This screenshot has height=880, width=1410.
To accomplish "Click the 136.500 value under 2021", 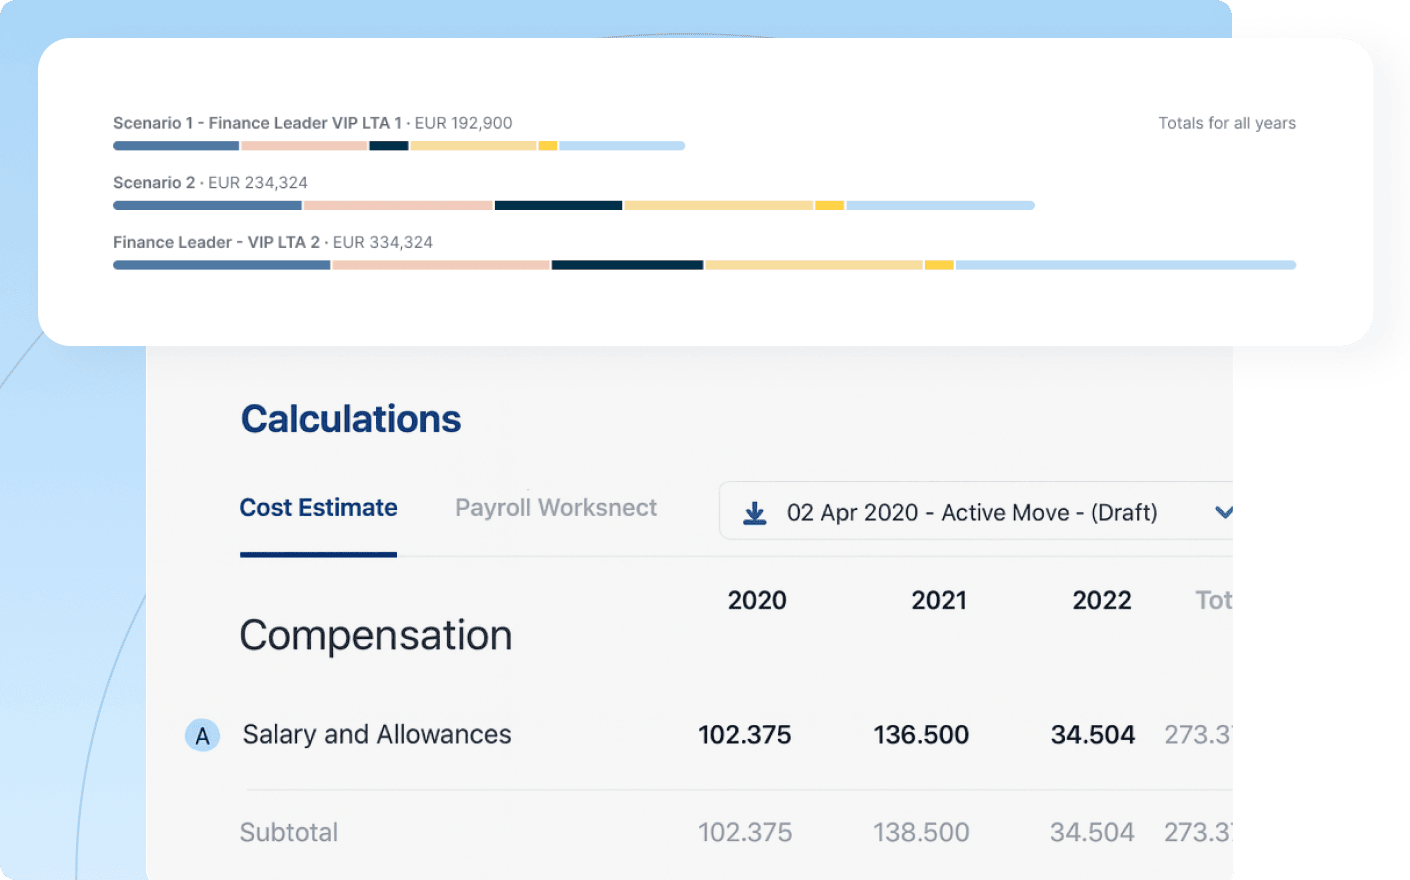I will click(921, 735).
